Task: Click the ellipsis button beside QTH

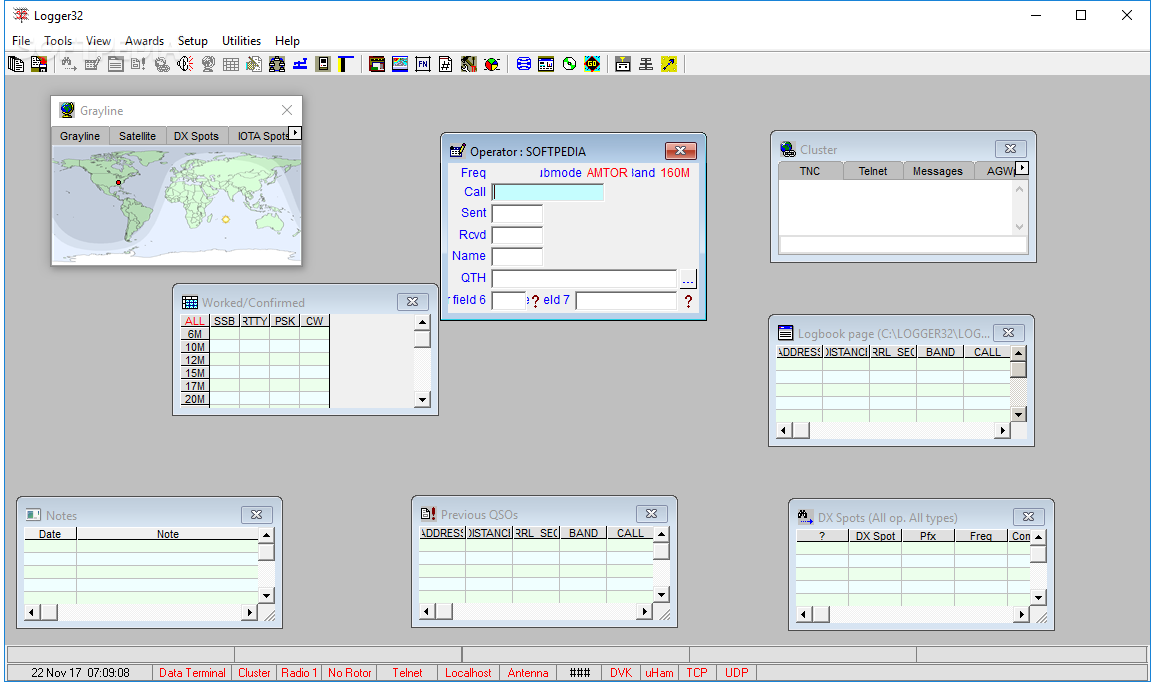Action: [x=688, y=279]
